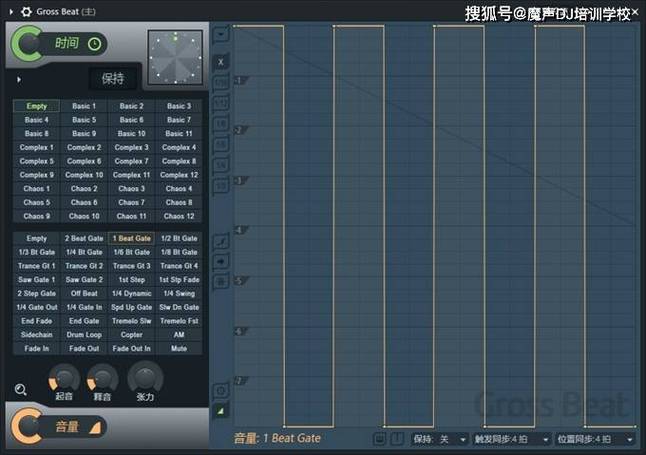
Task: Click the second small icon left of 保持 dropdown
Action: click(x=398, y=439)
